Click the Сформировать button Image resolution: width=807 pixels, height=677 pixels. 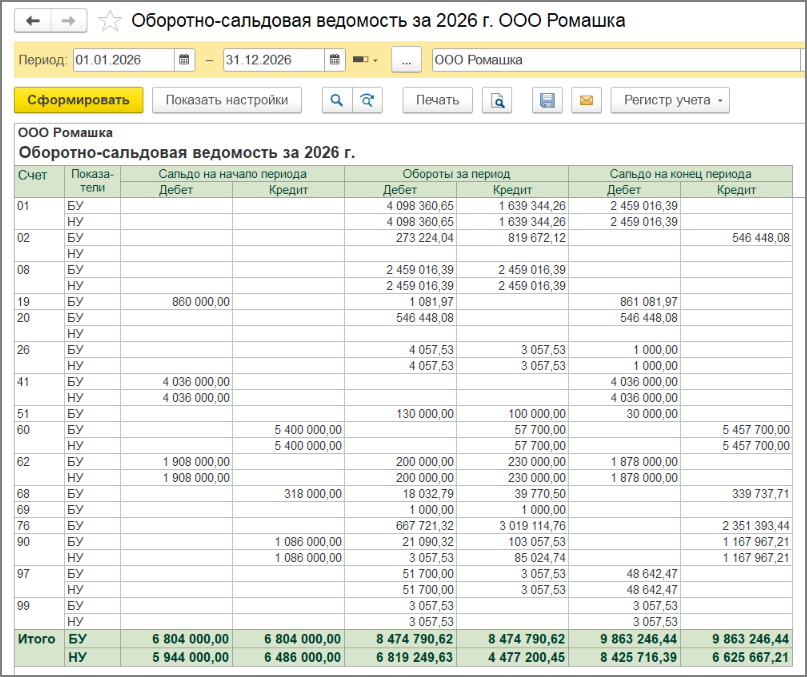tap(78, 100)
